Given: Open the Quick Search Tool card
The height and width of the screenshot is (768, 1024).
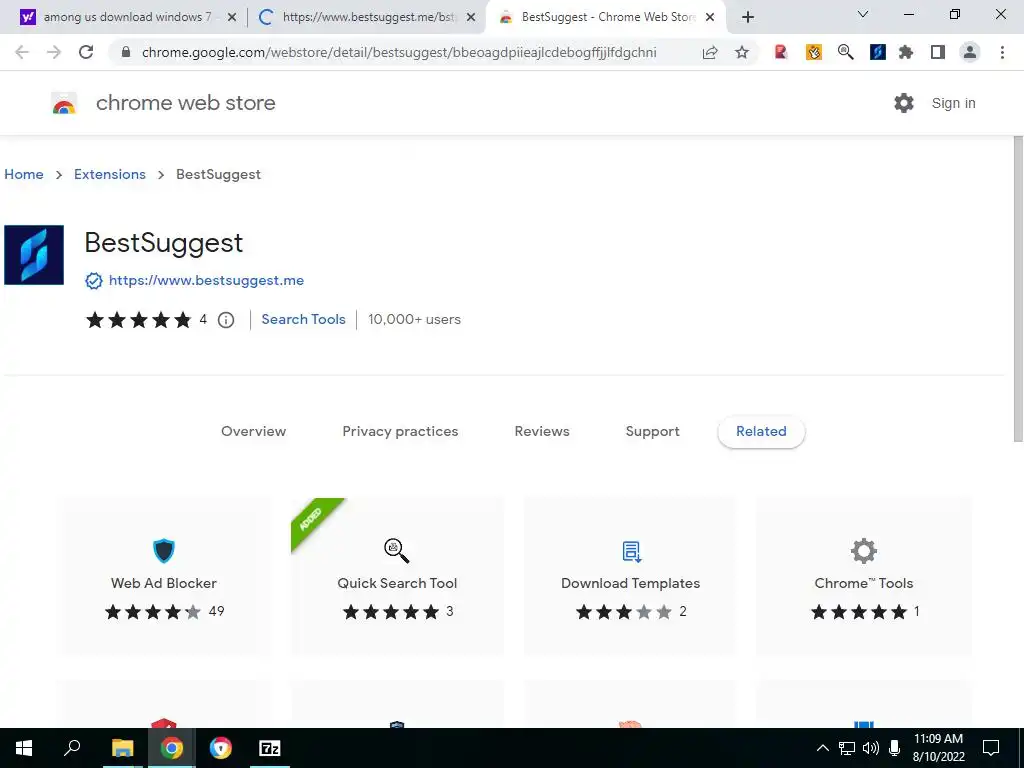Looking at the screenshot, I should click(397, 577).
